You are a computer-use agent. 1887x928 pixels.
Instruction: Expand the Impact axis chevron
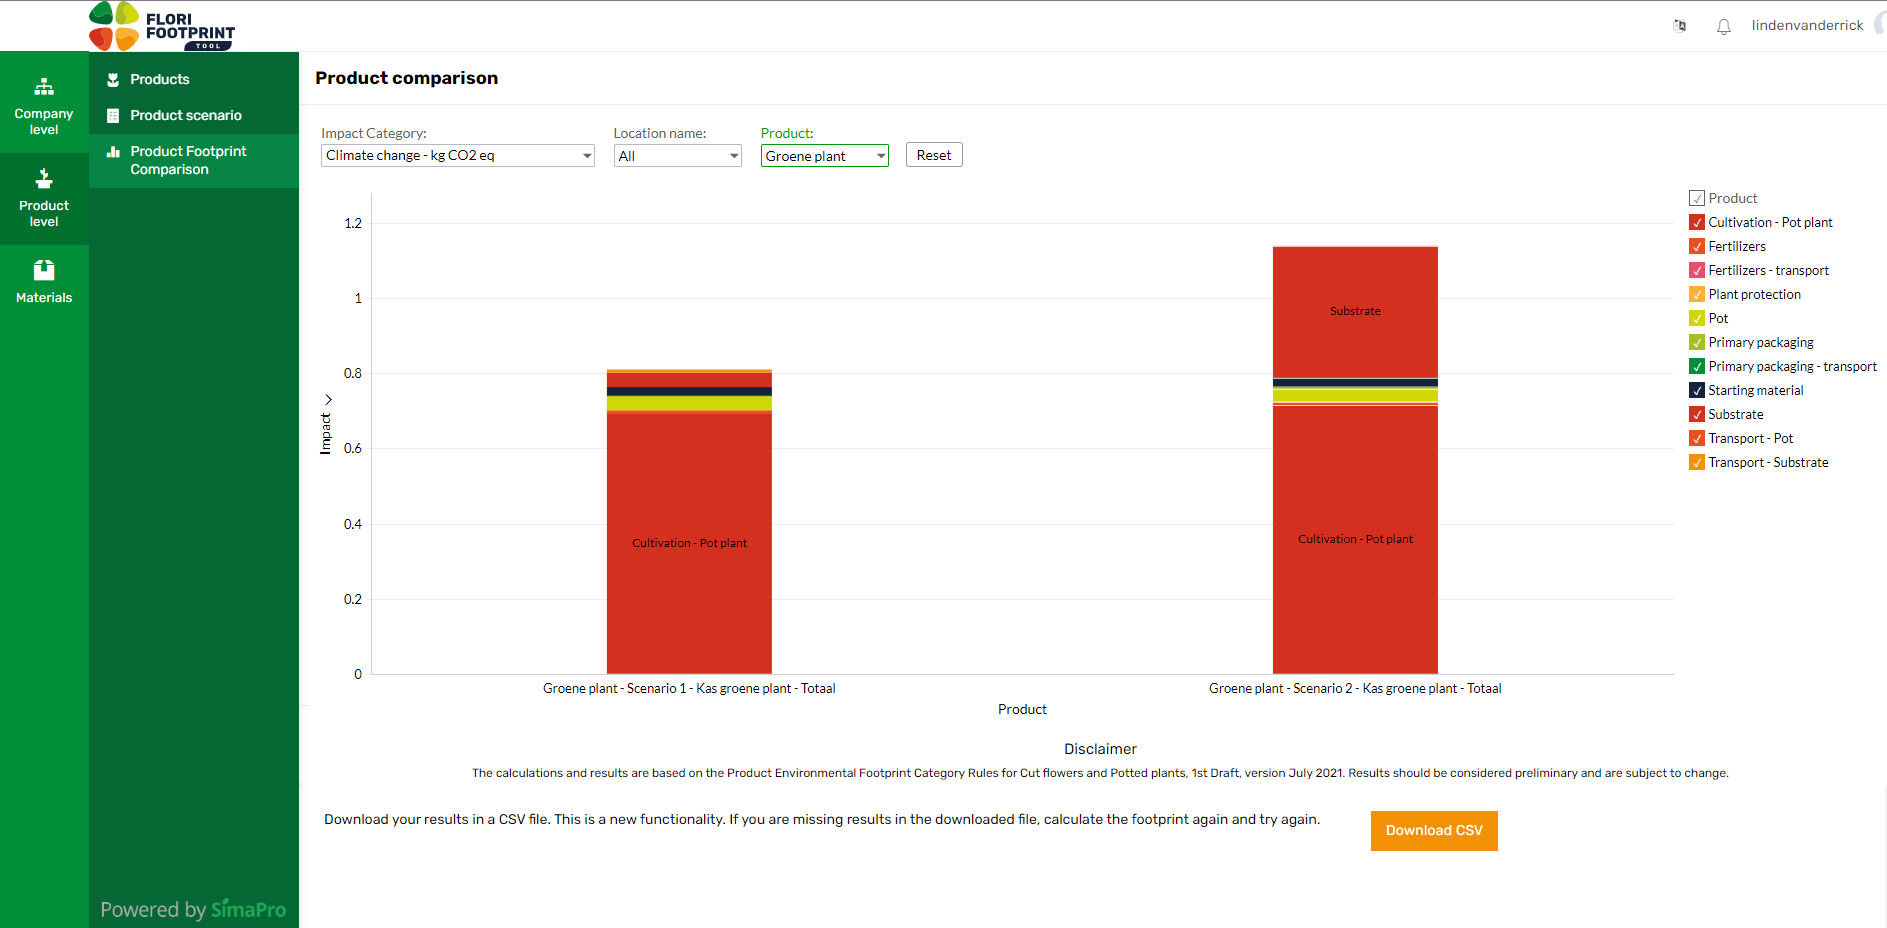(327, 399)
